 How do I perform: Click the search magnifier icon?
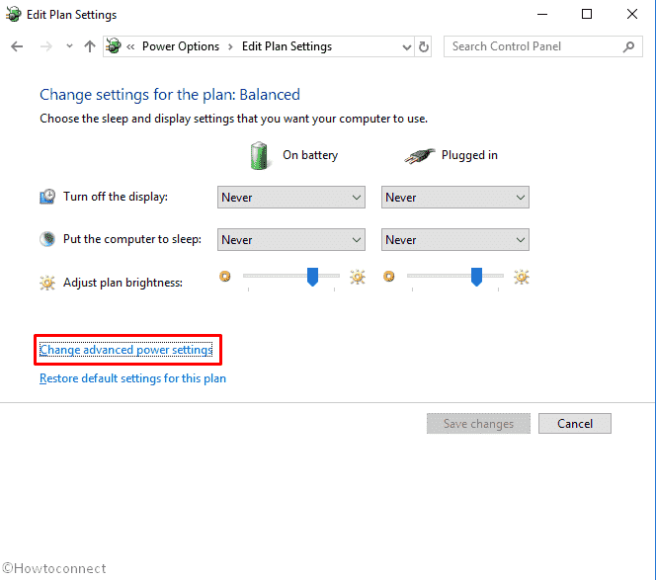pyautogui.click(x=628, y=46)
